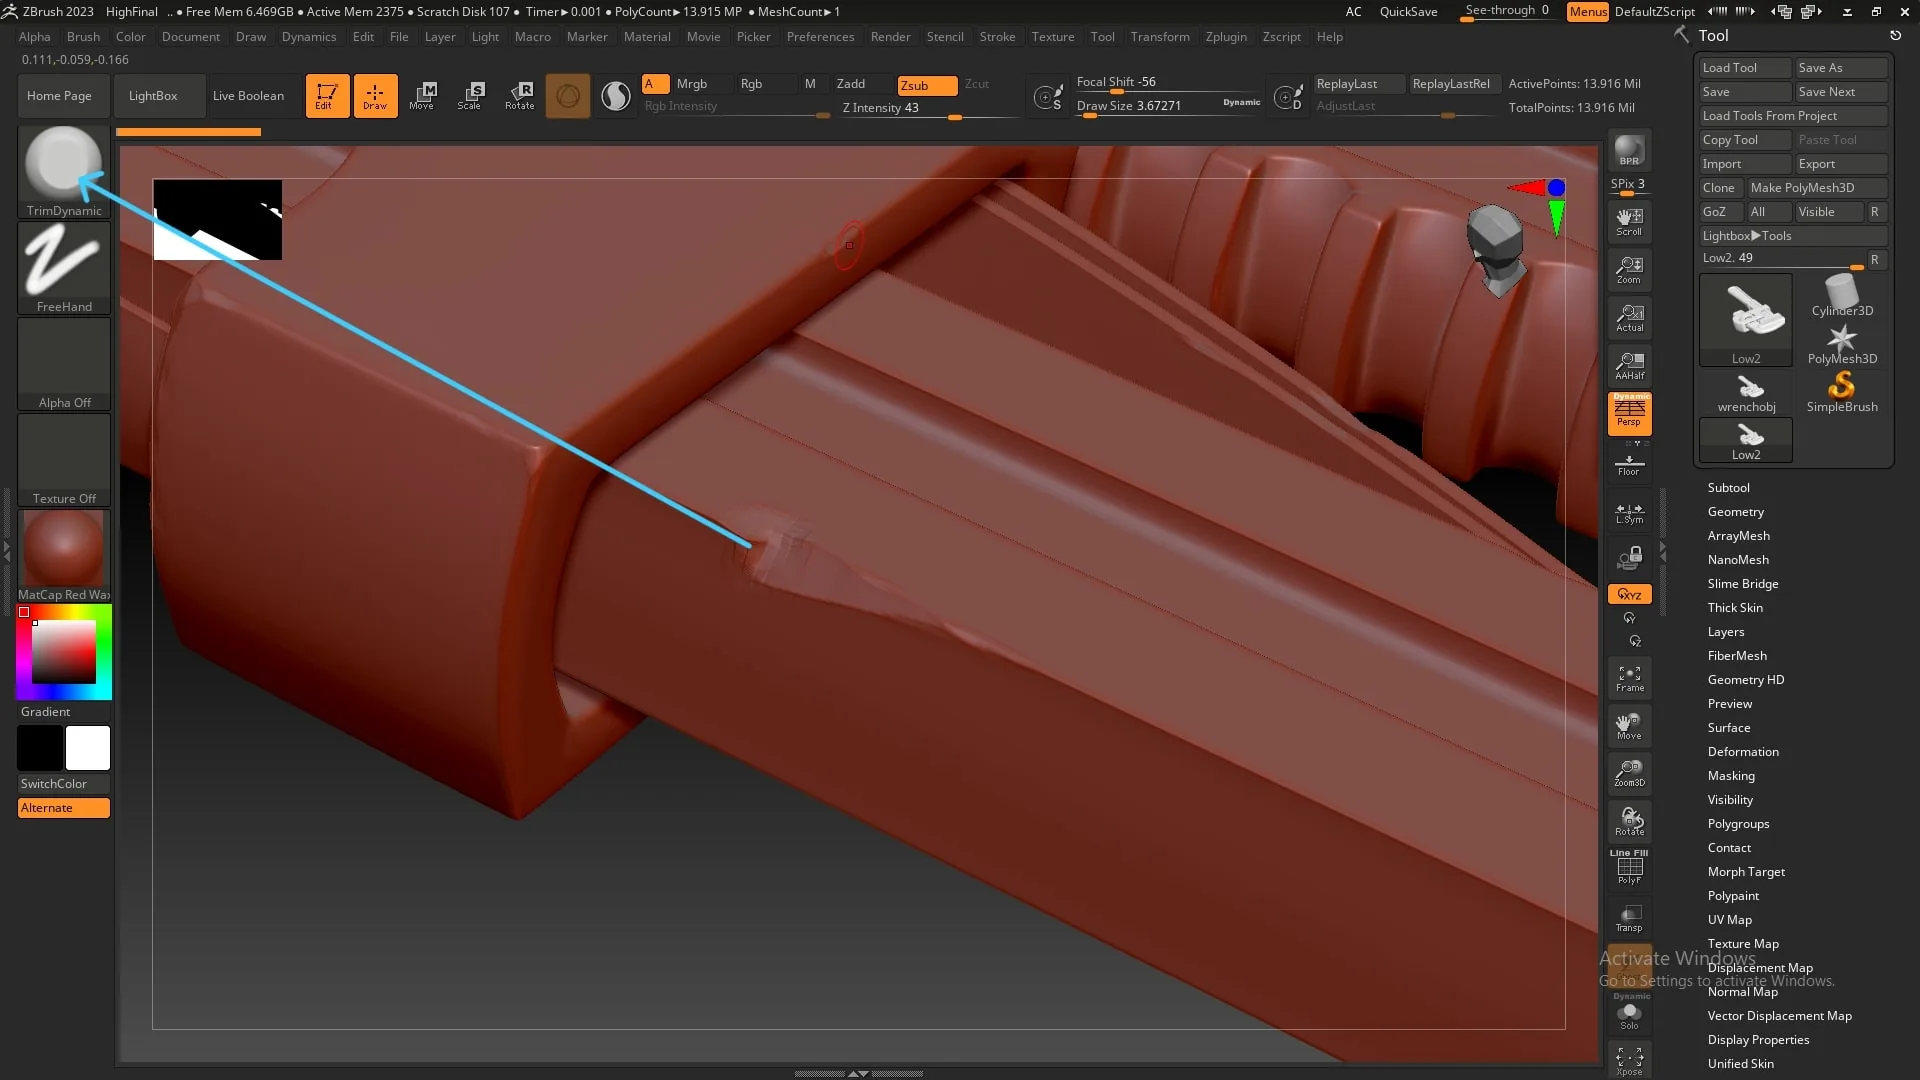Toggle Live Boolean
This screenshot has width=1920, height=1080.
pyautogui.click(x=248, y=96)
